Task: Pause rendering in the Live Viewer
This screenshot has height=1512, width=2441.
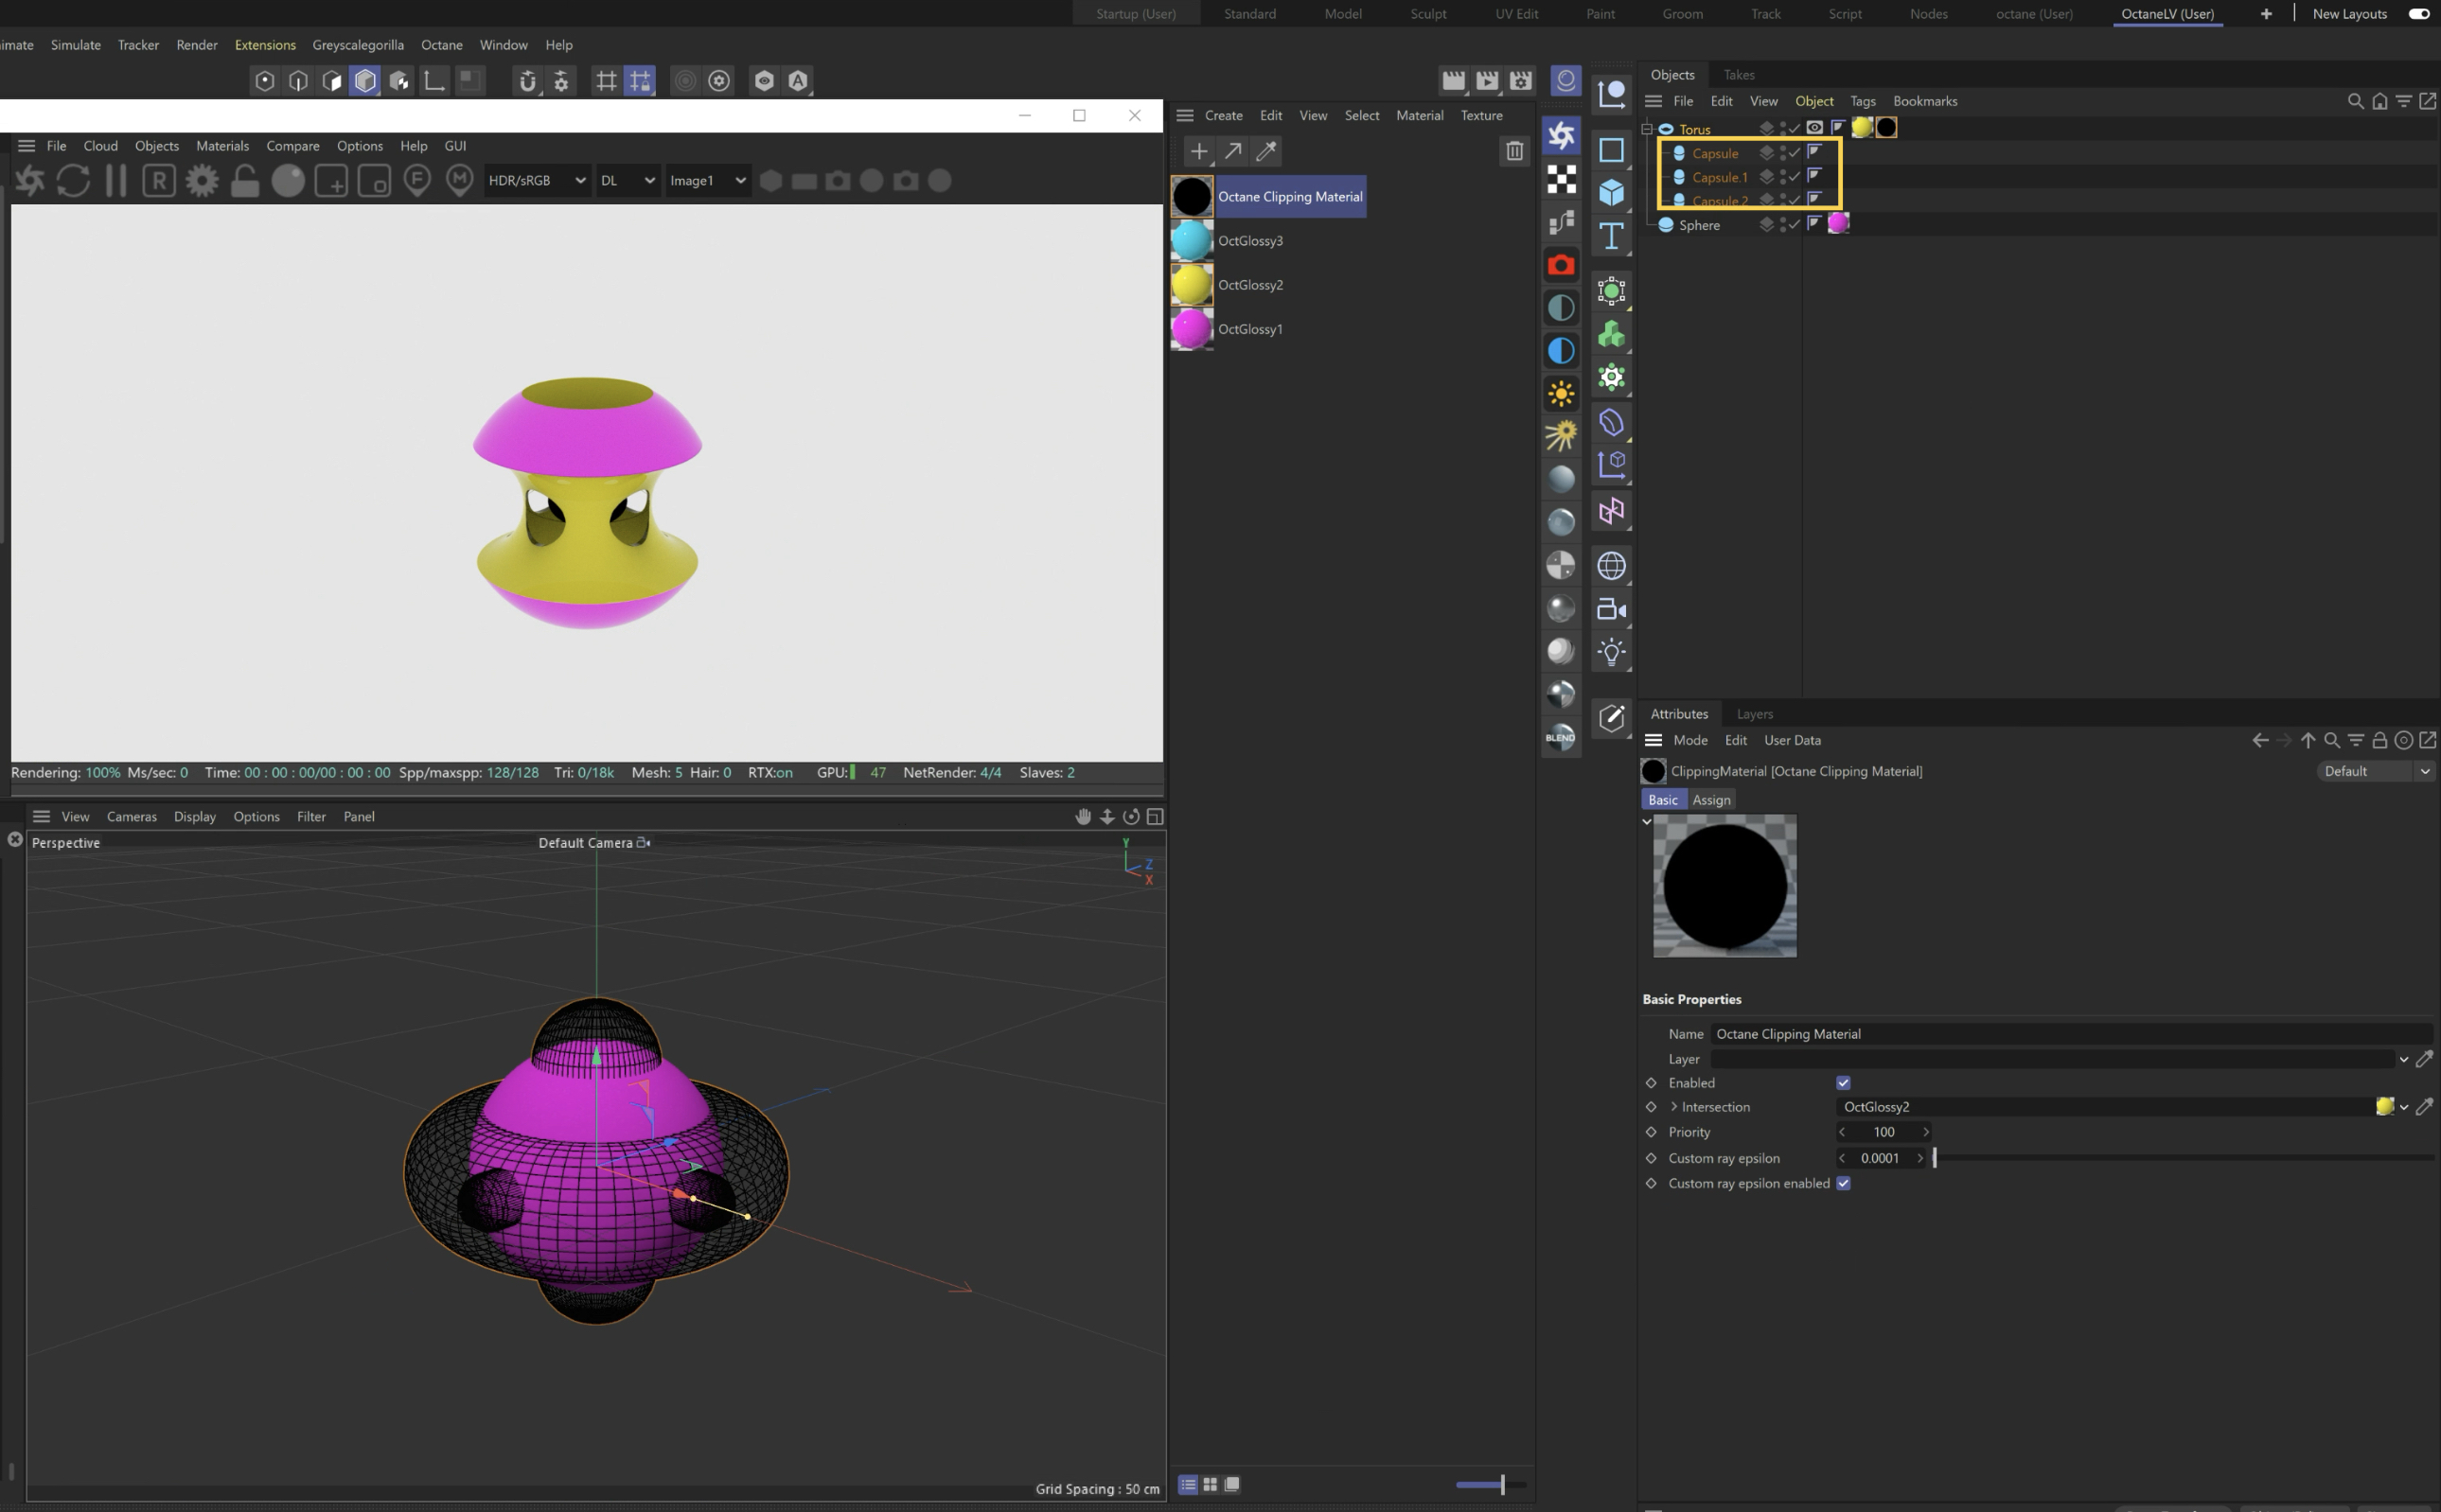Action: [116, 181]
